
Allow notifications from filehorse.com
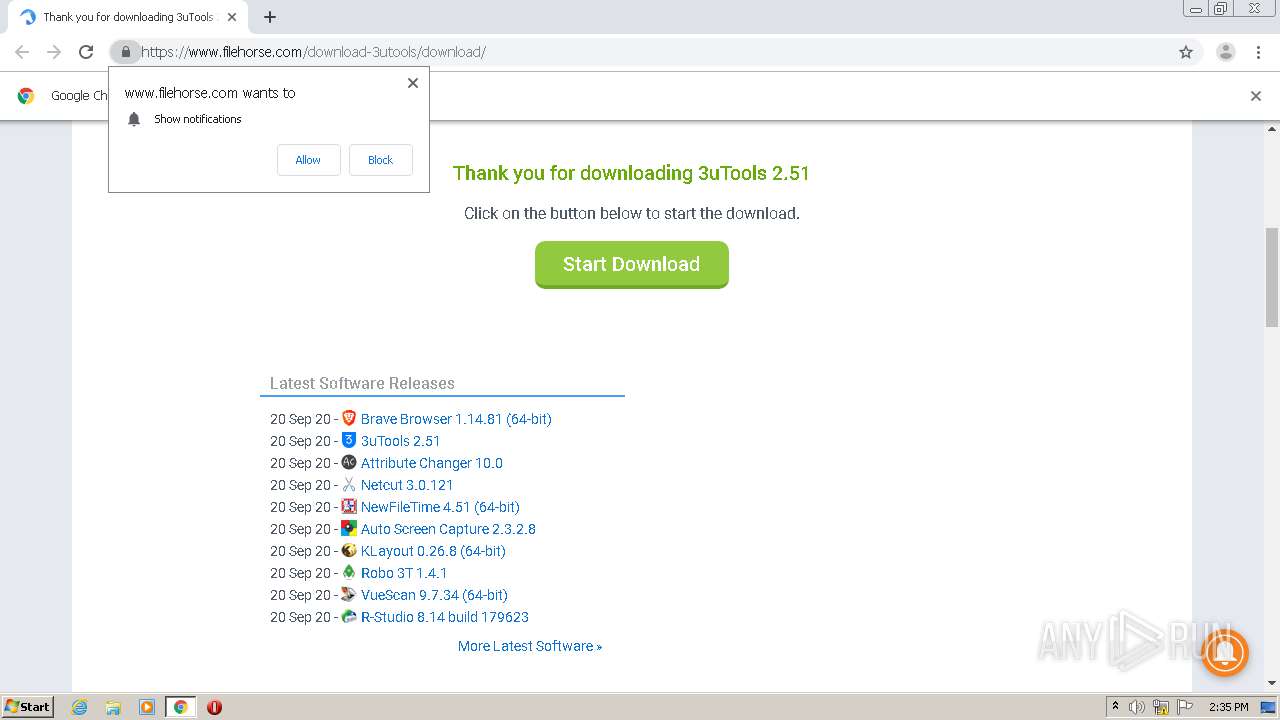pyautogui.click(x=308, y=160)
